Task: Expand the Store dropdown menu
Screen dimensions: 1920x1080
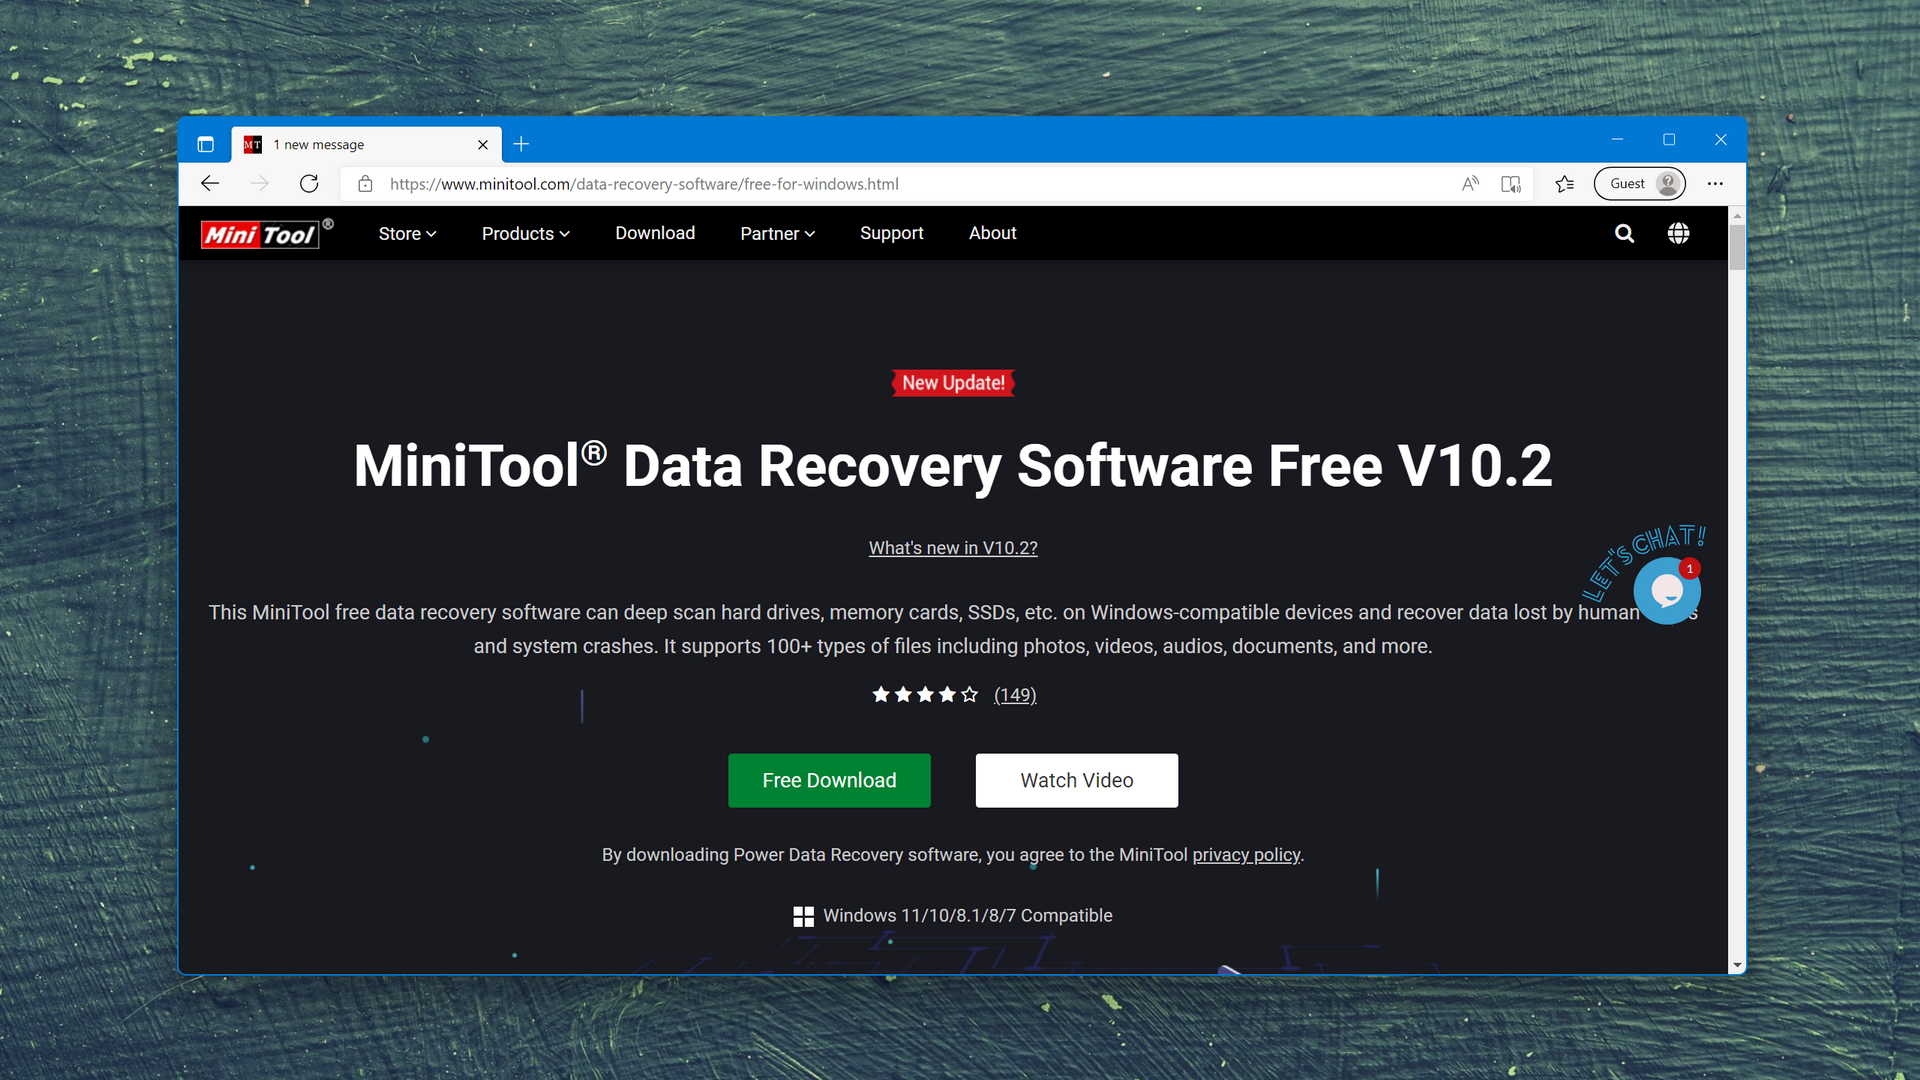Action: pyautogui.click(x=406, y=233)
